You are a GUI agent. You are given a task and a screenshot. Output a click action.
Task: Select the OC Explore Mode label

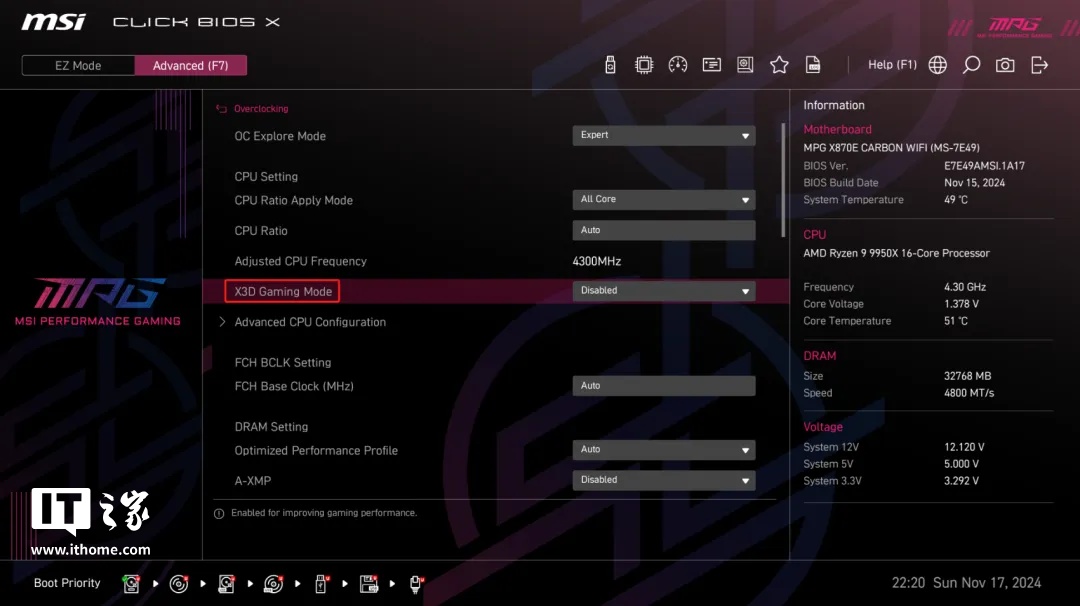tap(280, 136)
